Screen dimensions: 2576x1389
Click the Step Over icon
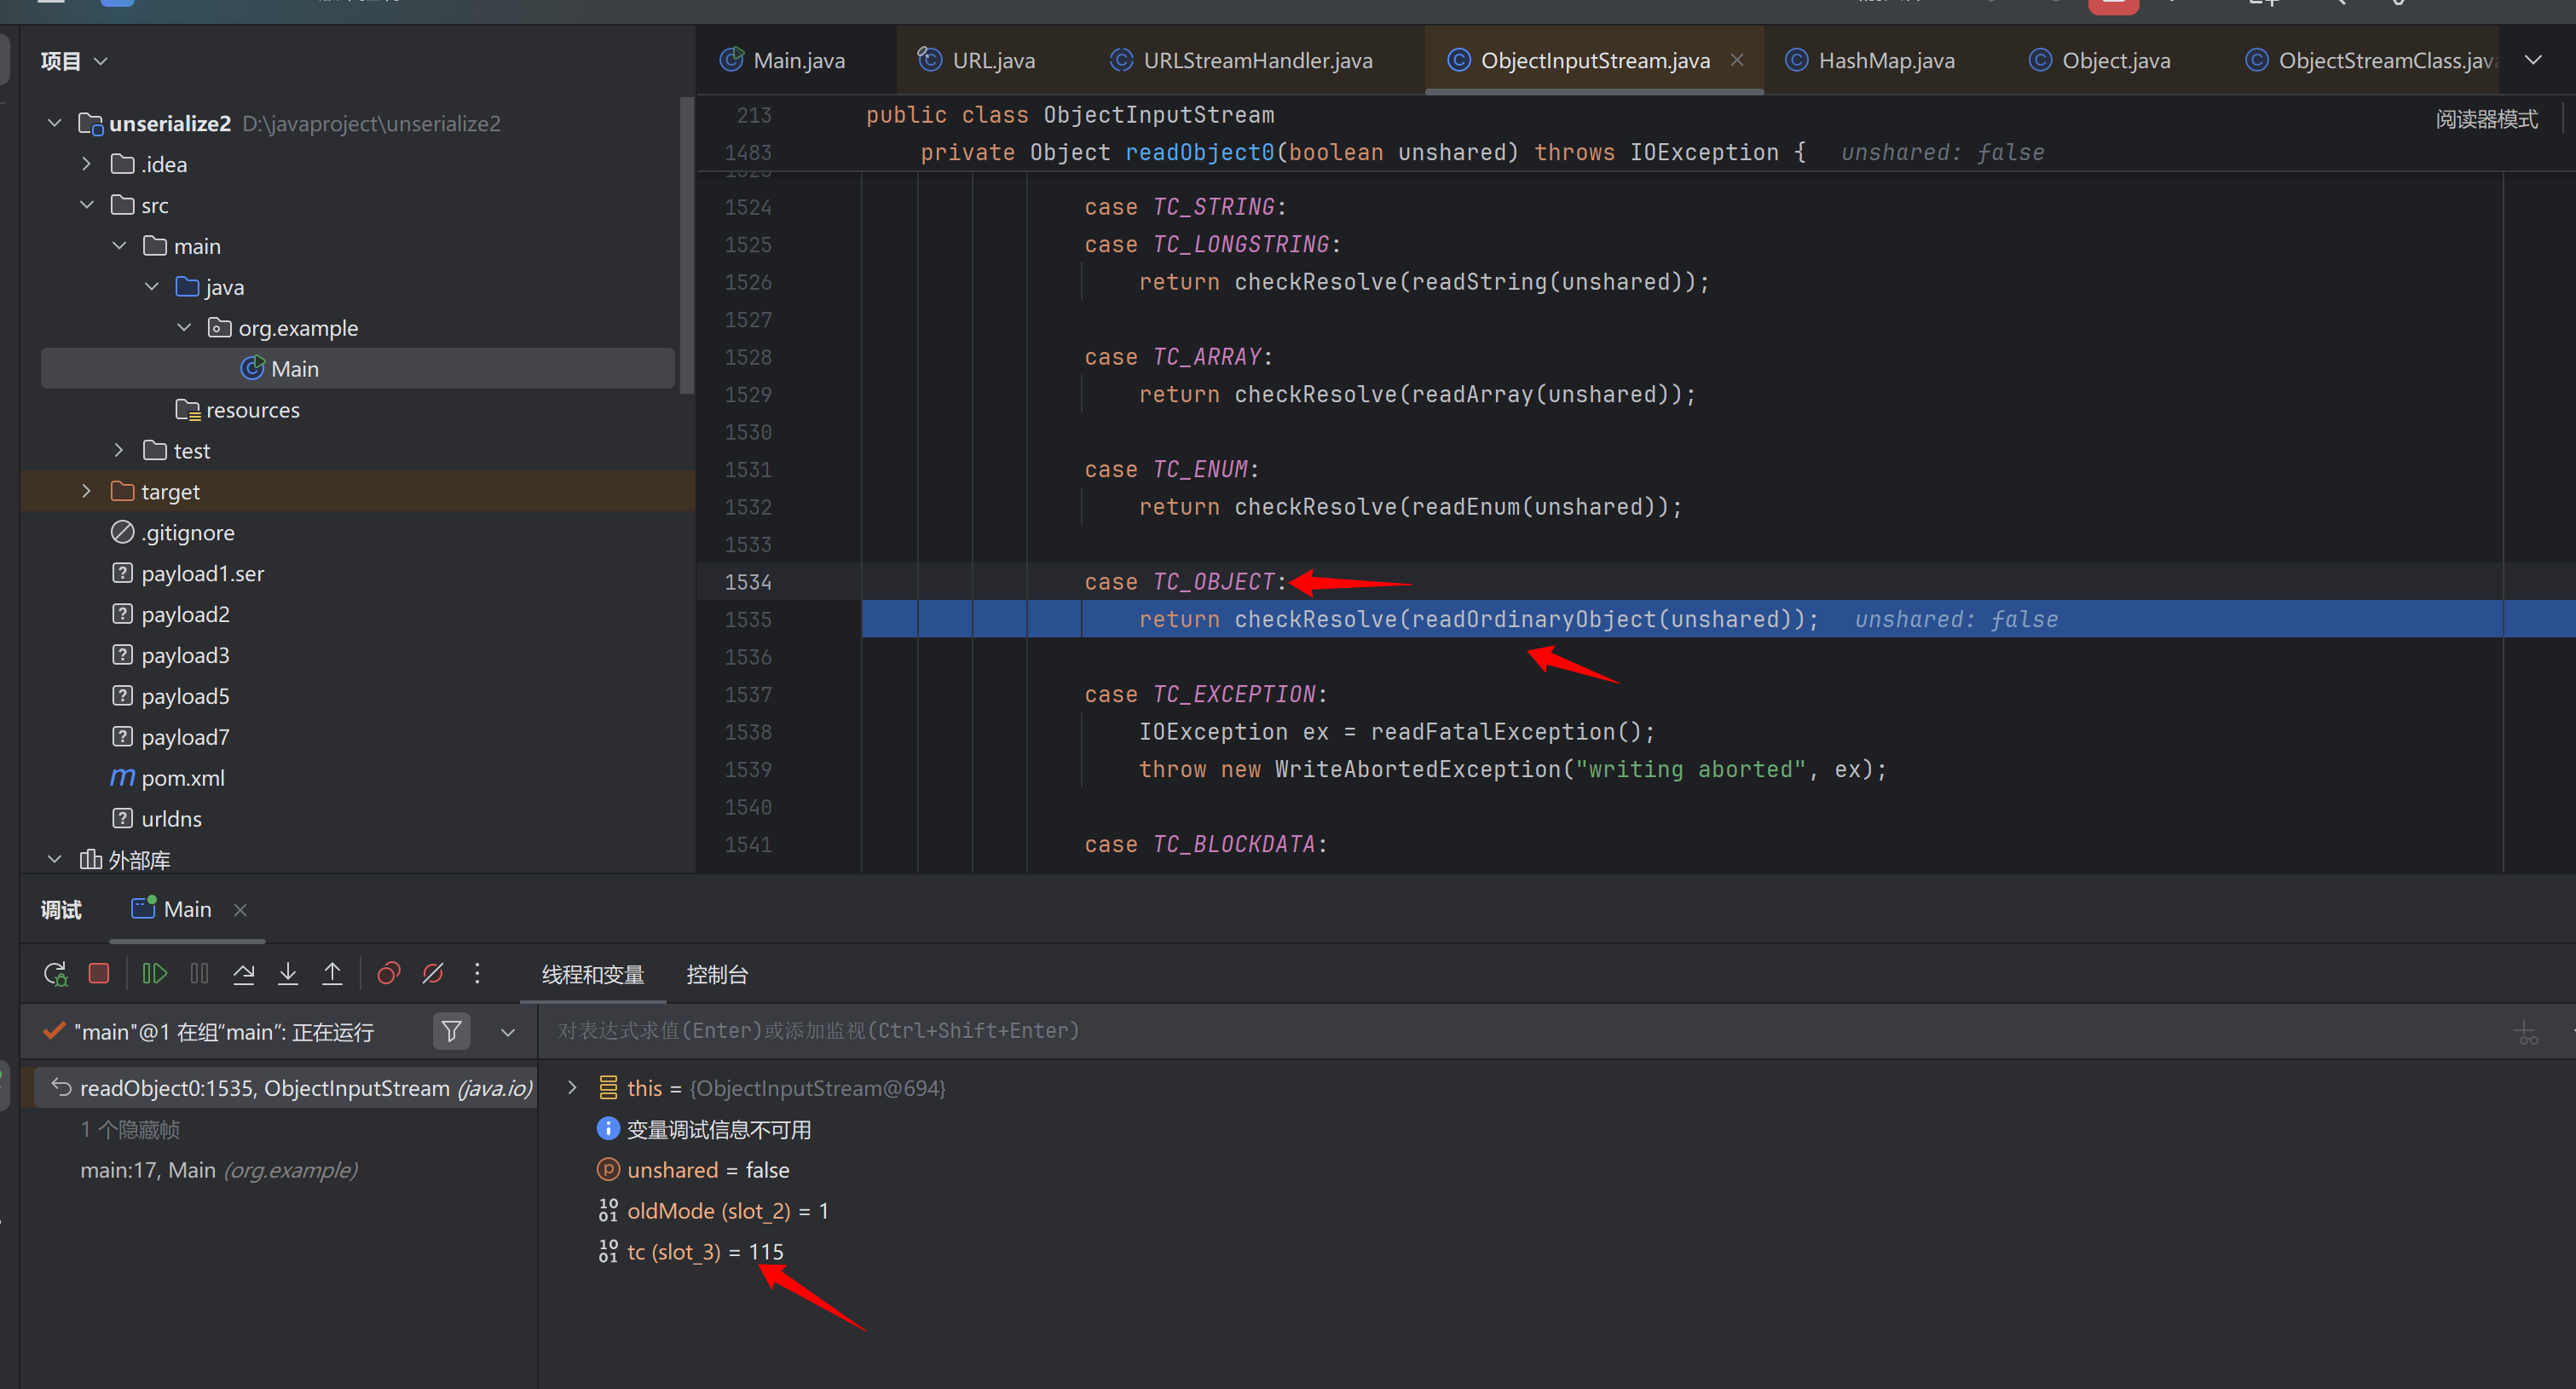coord(243,973)
